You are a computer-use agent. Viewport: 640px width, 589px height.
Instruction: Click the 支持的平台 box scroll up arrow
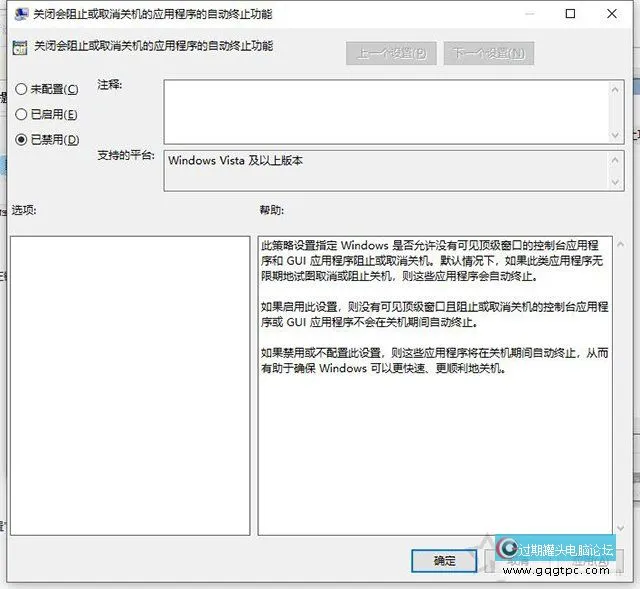coord(615,160)
